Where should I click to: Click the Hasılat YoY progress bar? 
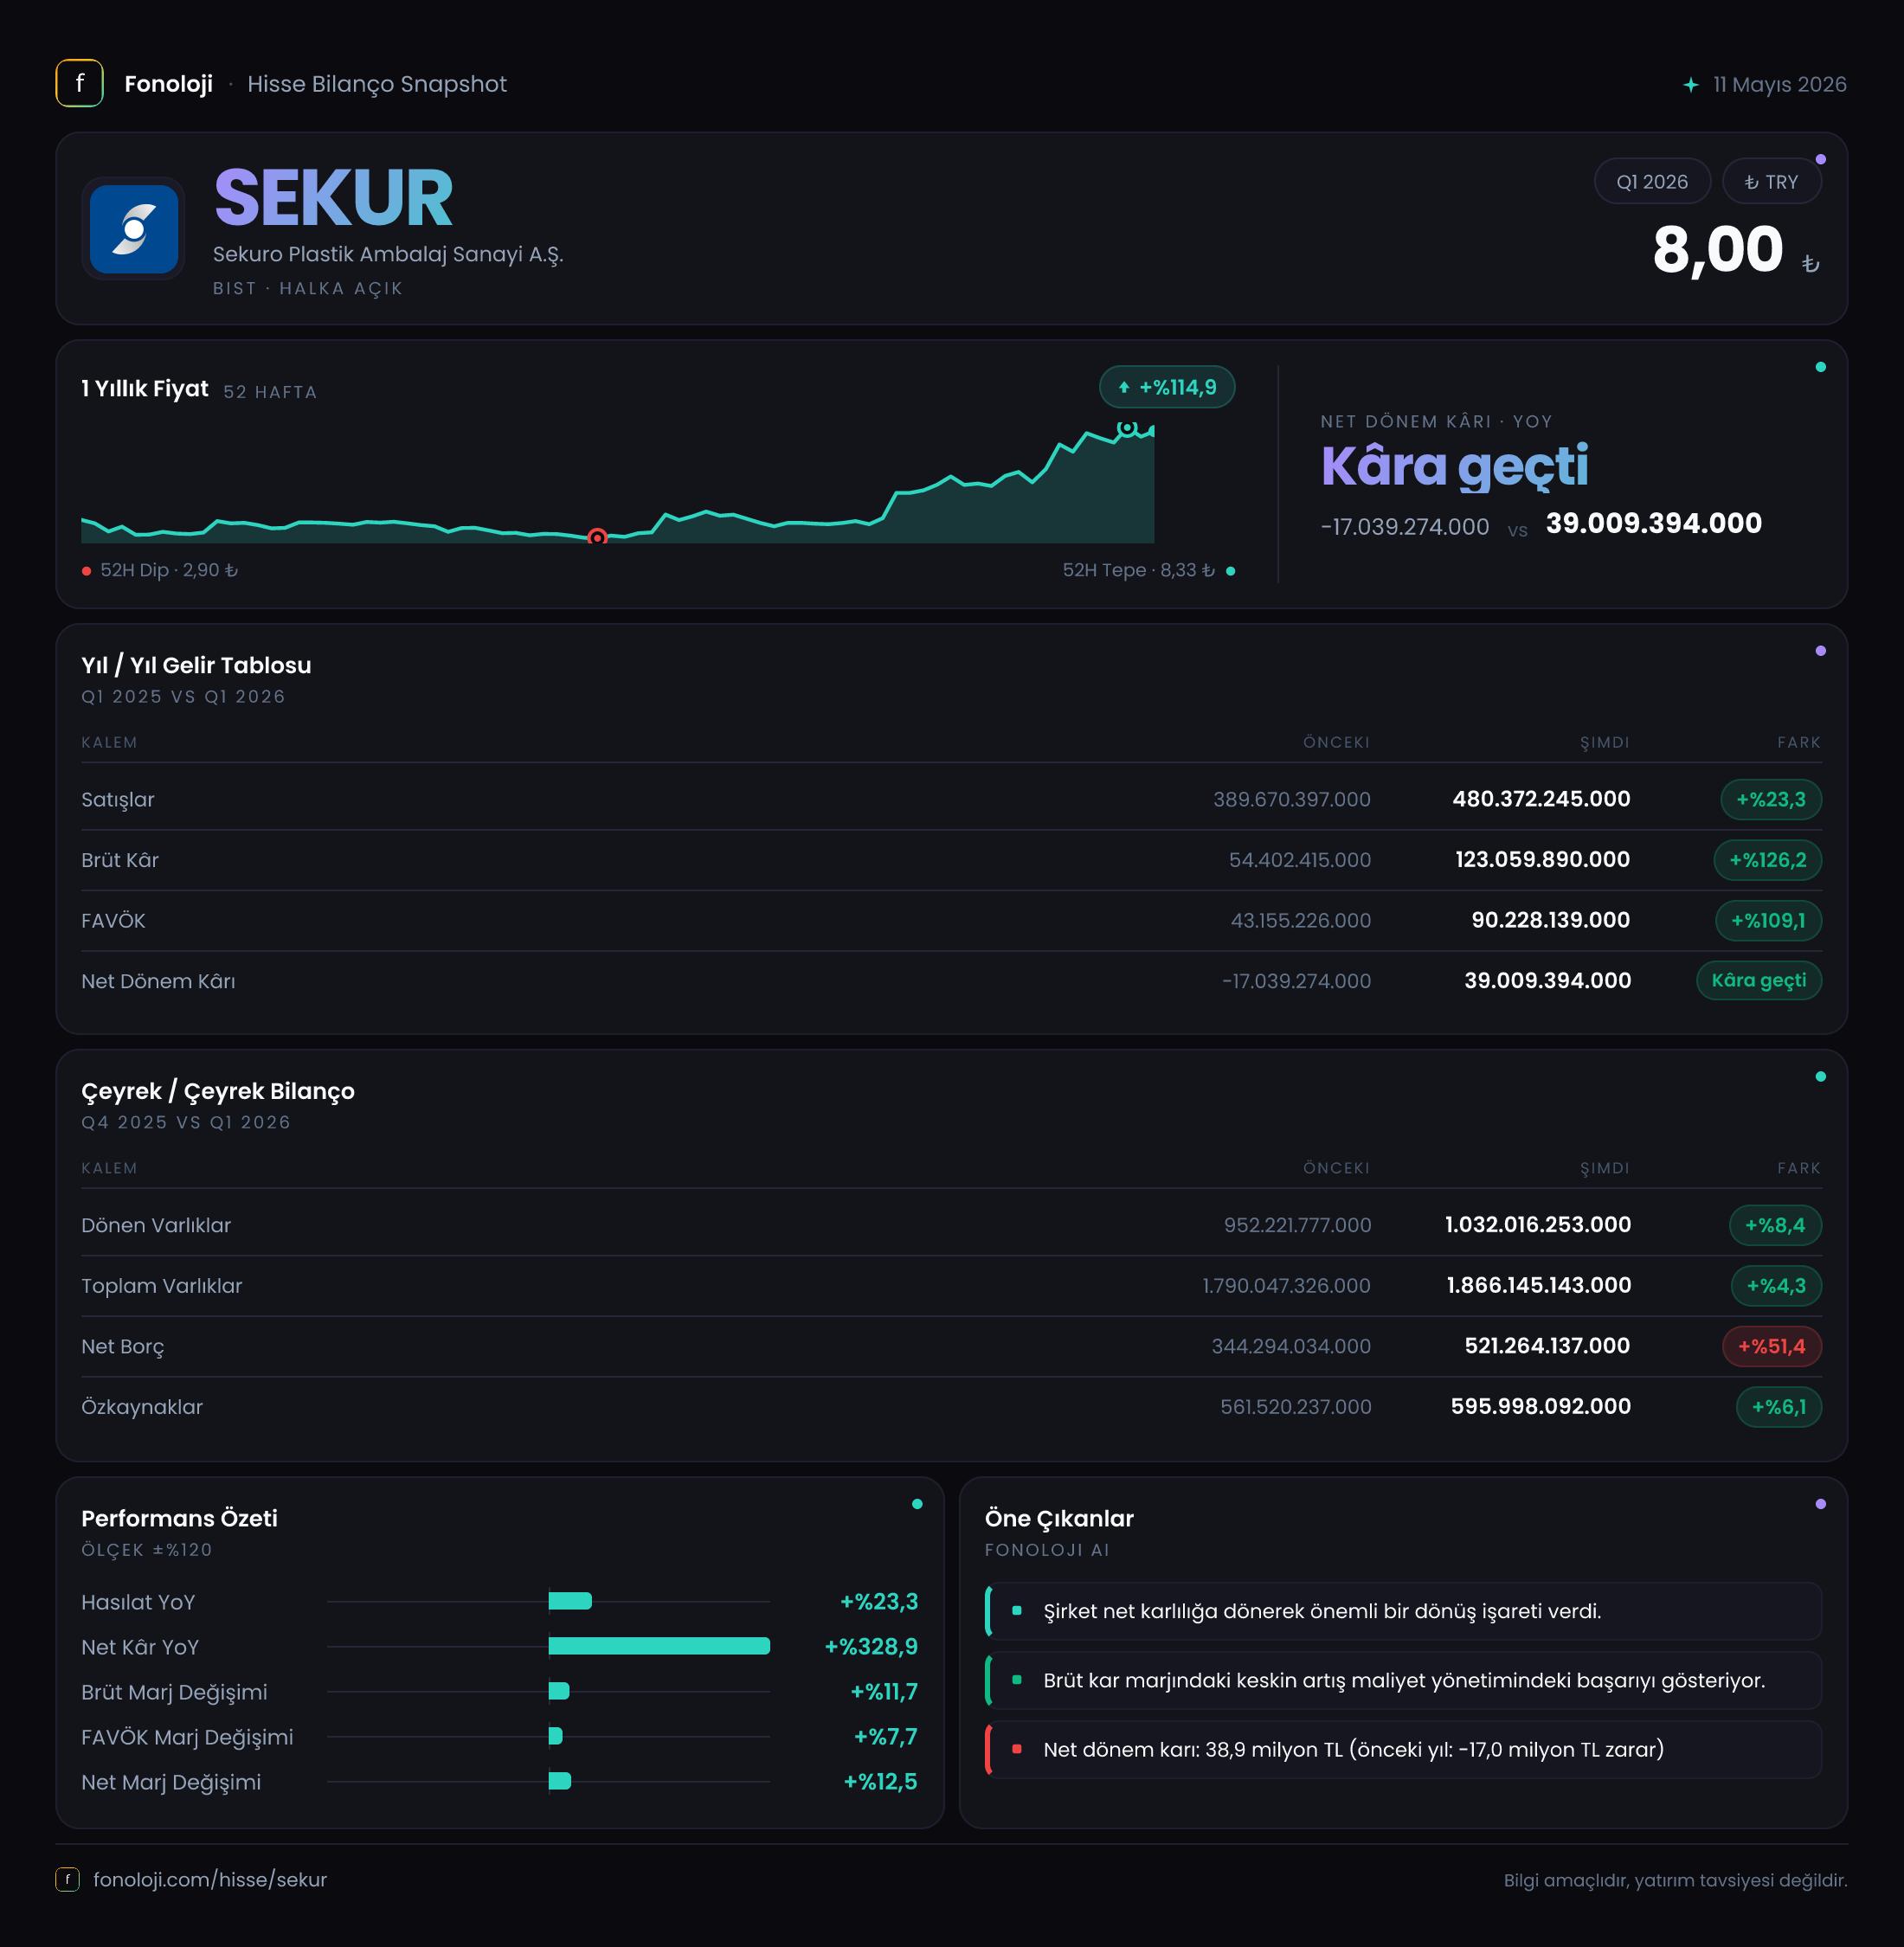click(570, 1602)
